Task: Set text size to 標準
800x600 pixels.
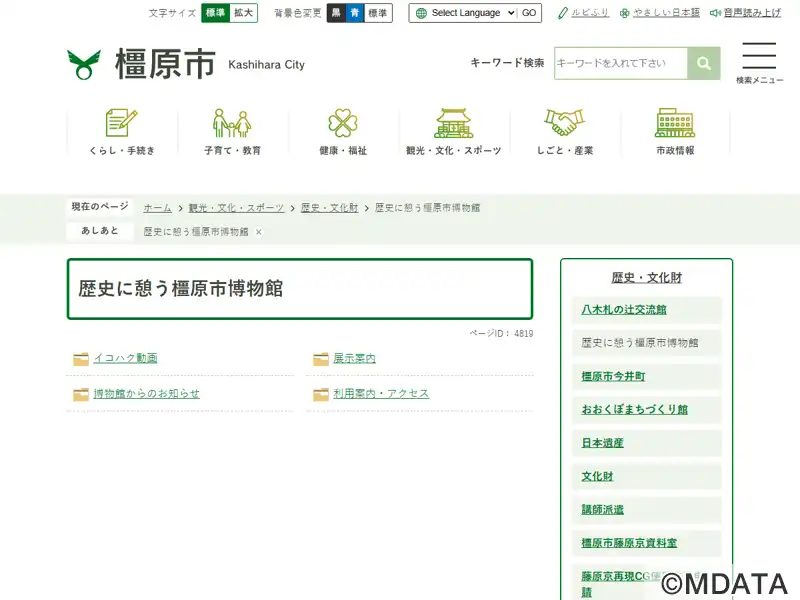Action: (215, 13)
